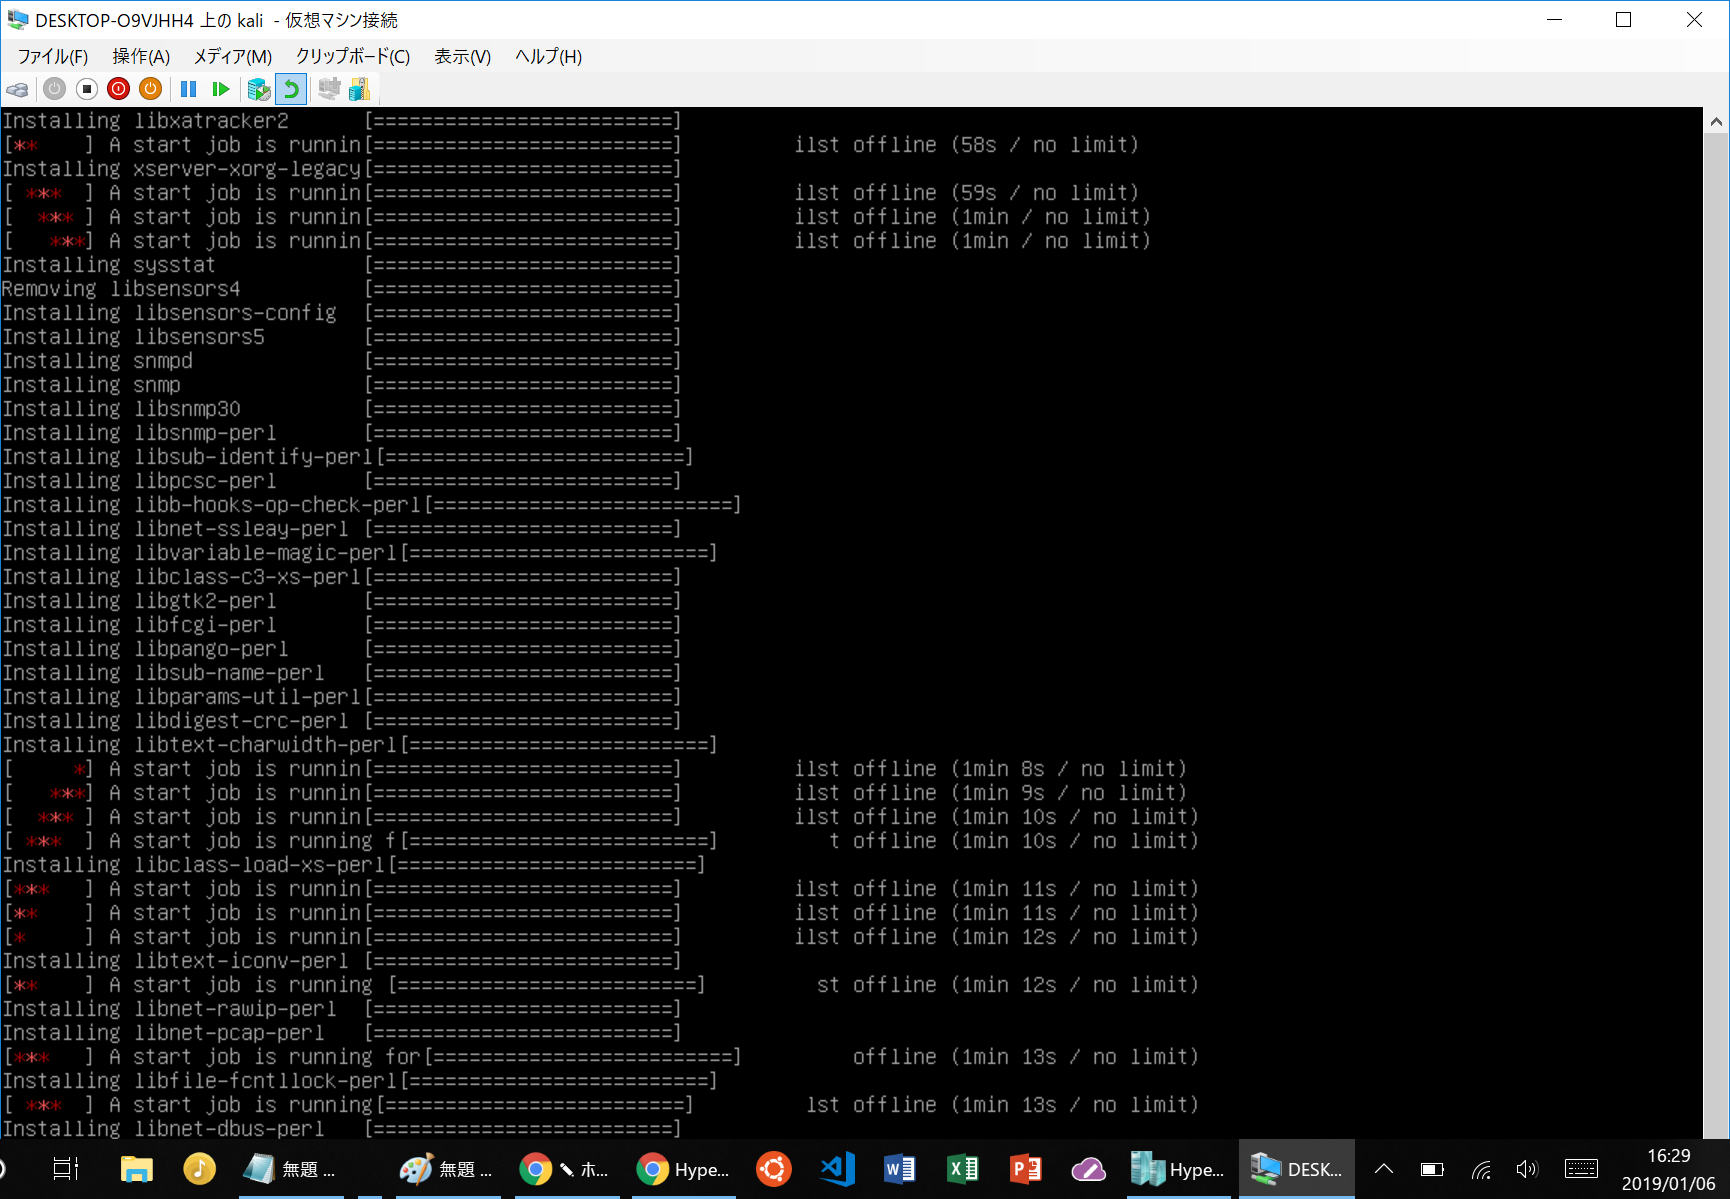Revert the VM to its previous checkpoint
Viewport: 1730px width, 1199px height.
click(291, 90)
